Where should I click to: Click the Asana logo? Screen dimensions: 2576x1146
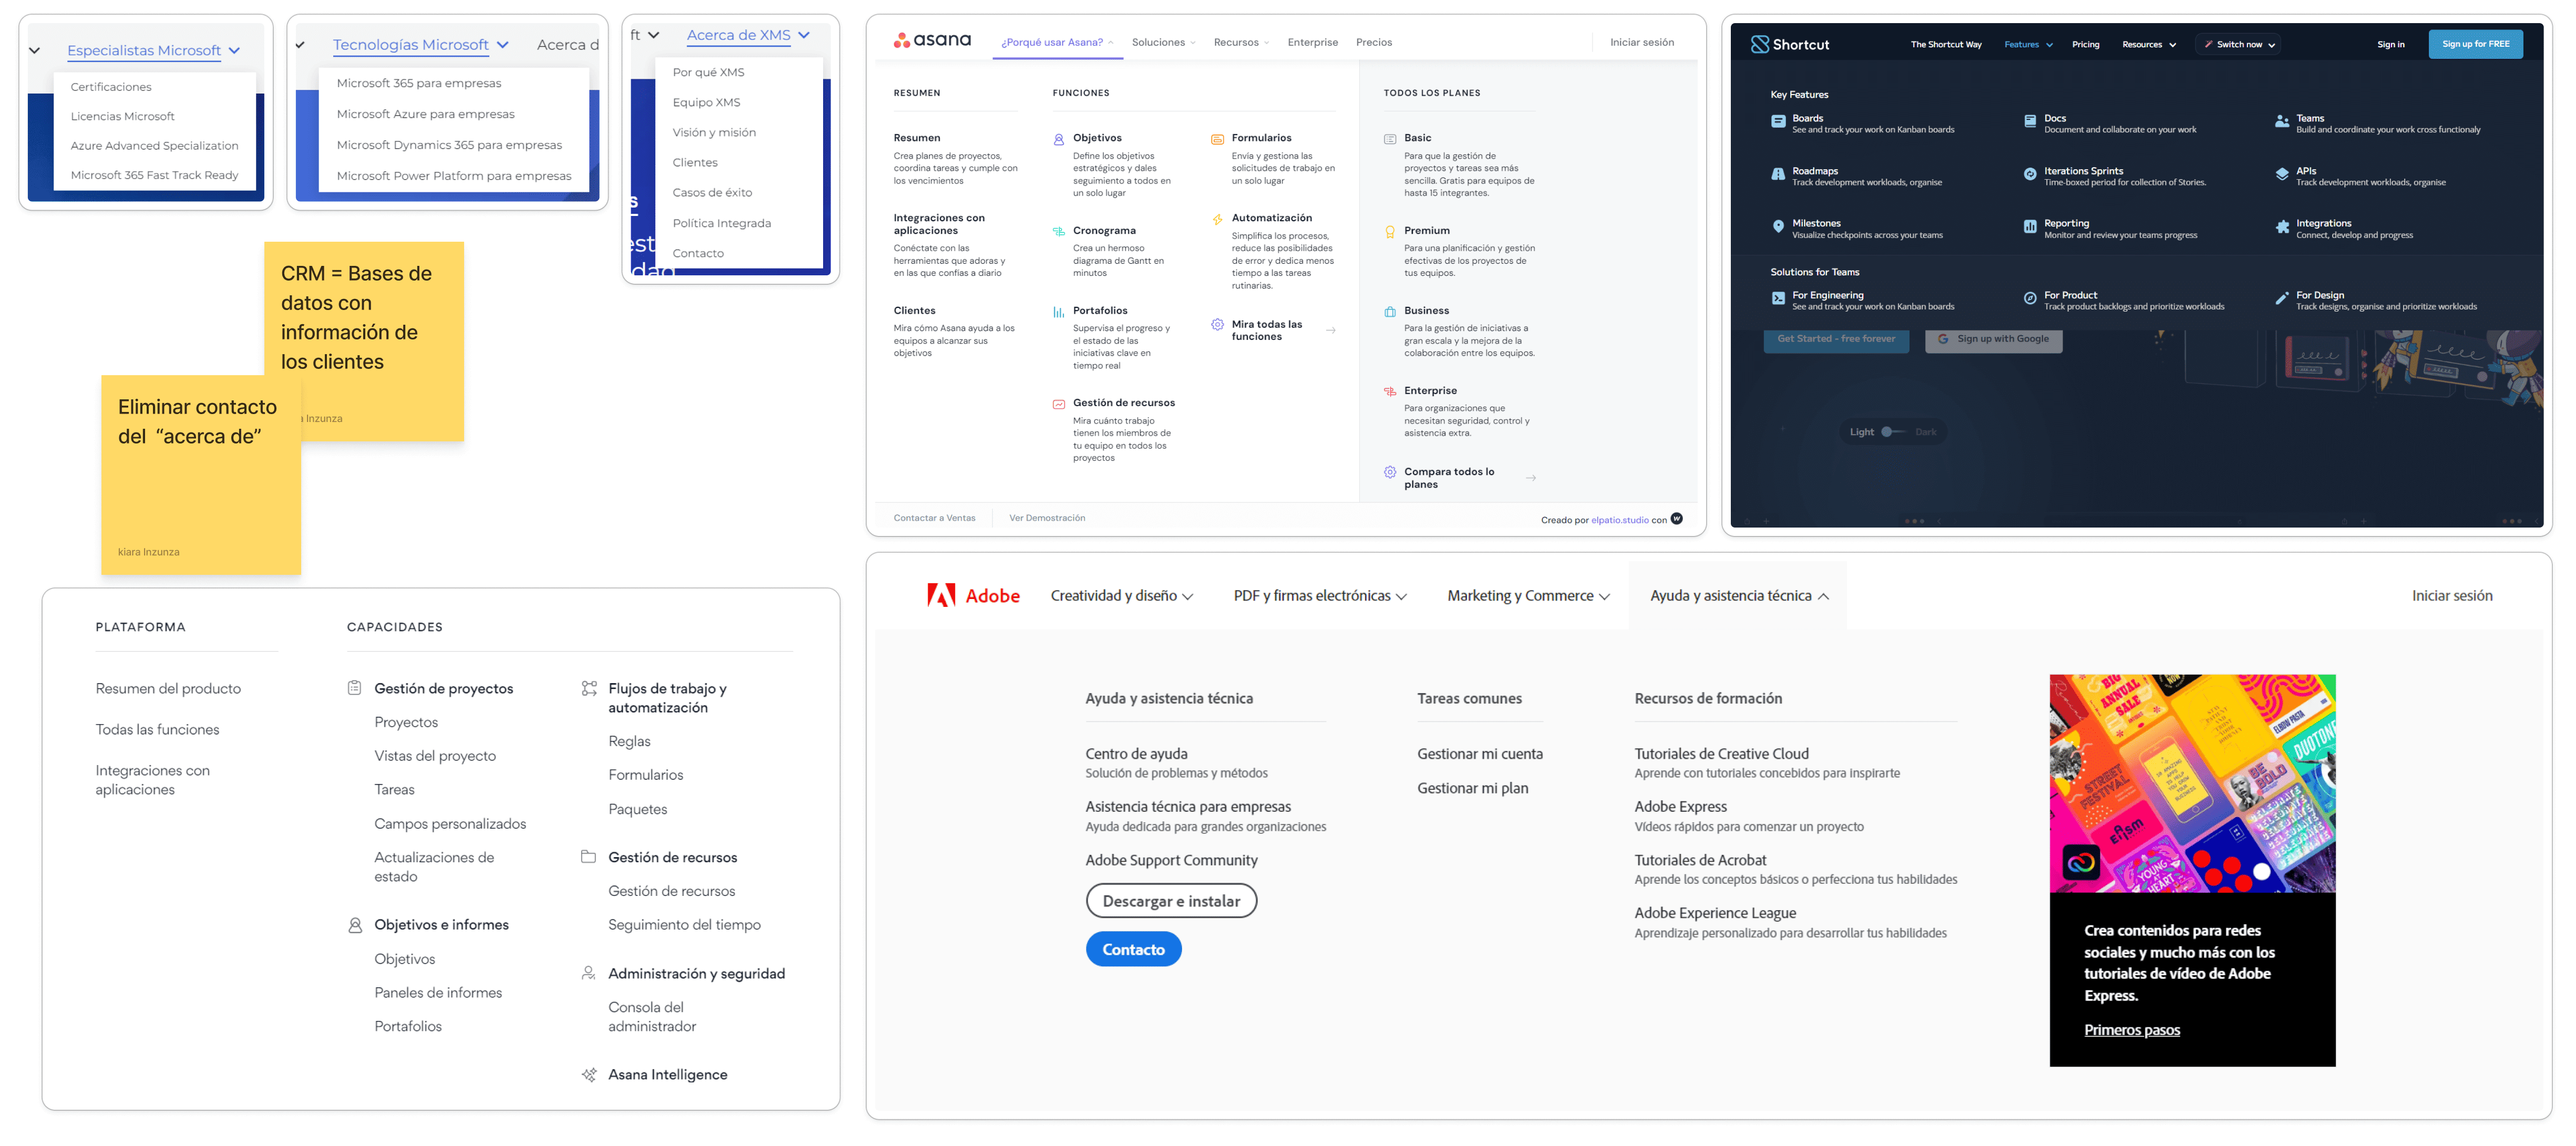click(x=931, y=40)
